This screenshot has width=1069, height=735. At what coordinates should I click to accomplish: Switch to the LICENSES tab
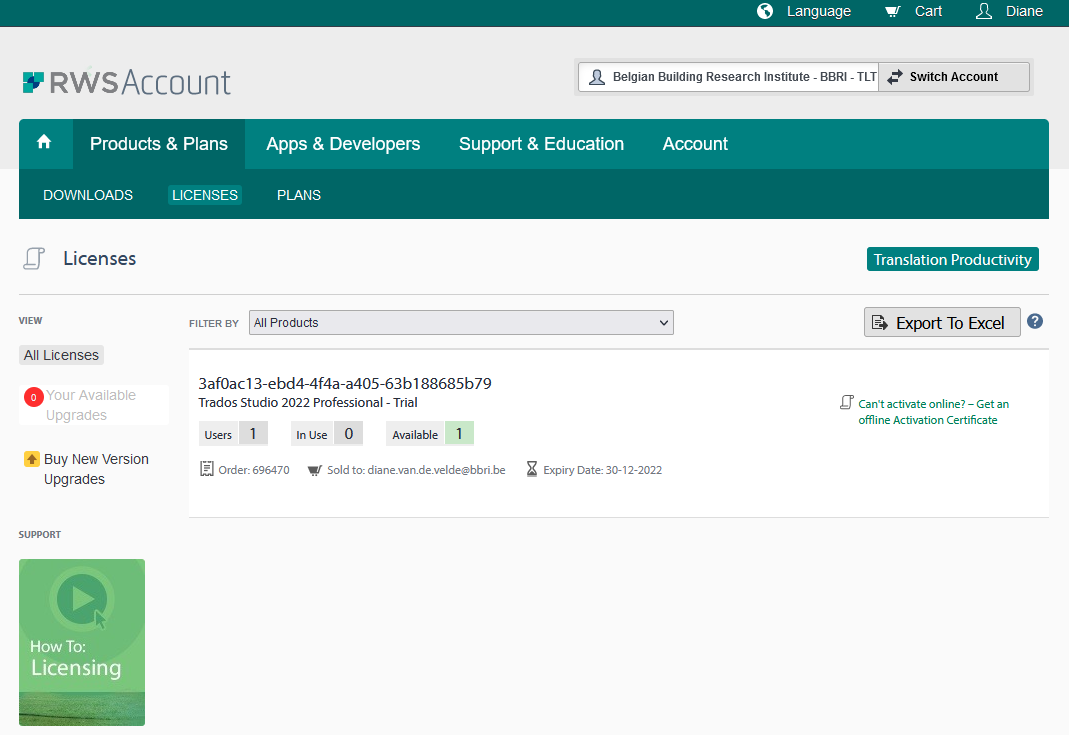pyautogui.click(x=204, y=195)
